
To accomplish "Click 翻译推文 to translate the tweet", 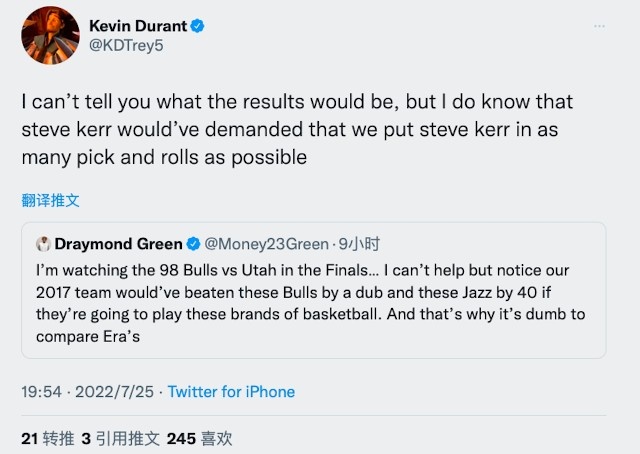I will [x=51, y=200].
